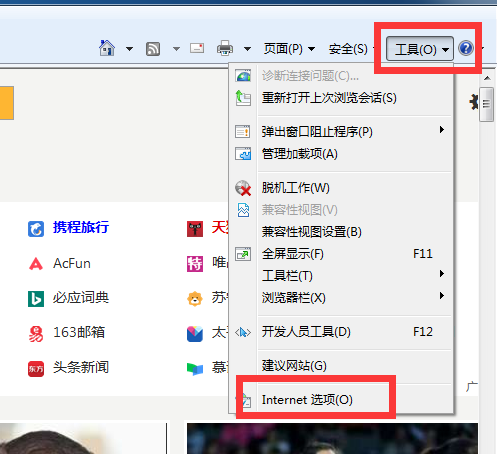This screenshot has width=497, height=454.
Task: Click the Print icon
Action: coord(225,48)
